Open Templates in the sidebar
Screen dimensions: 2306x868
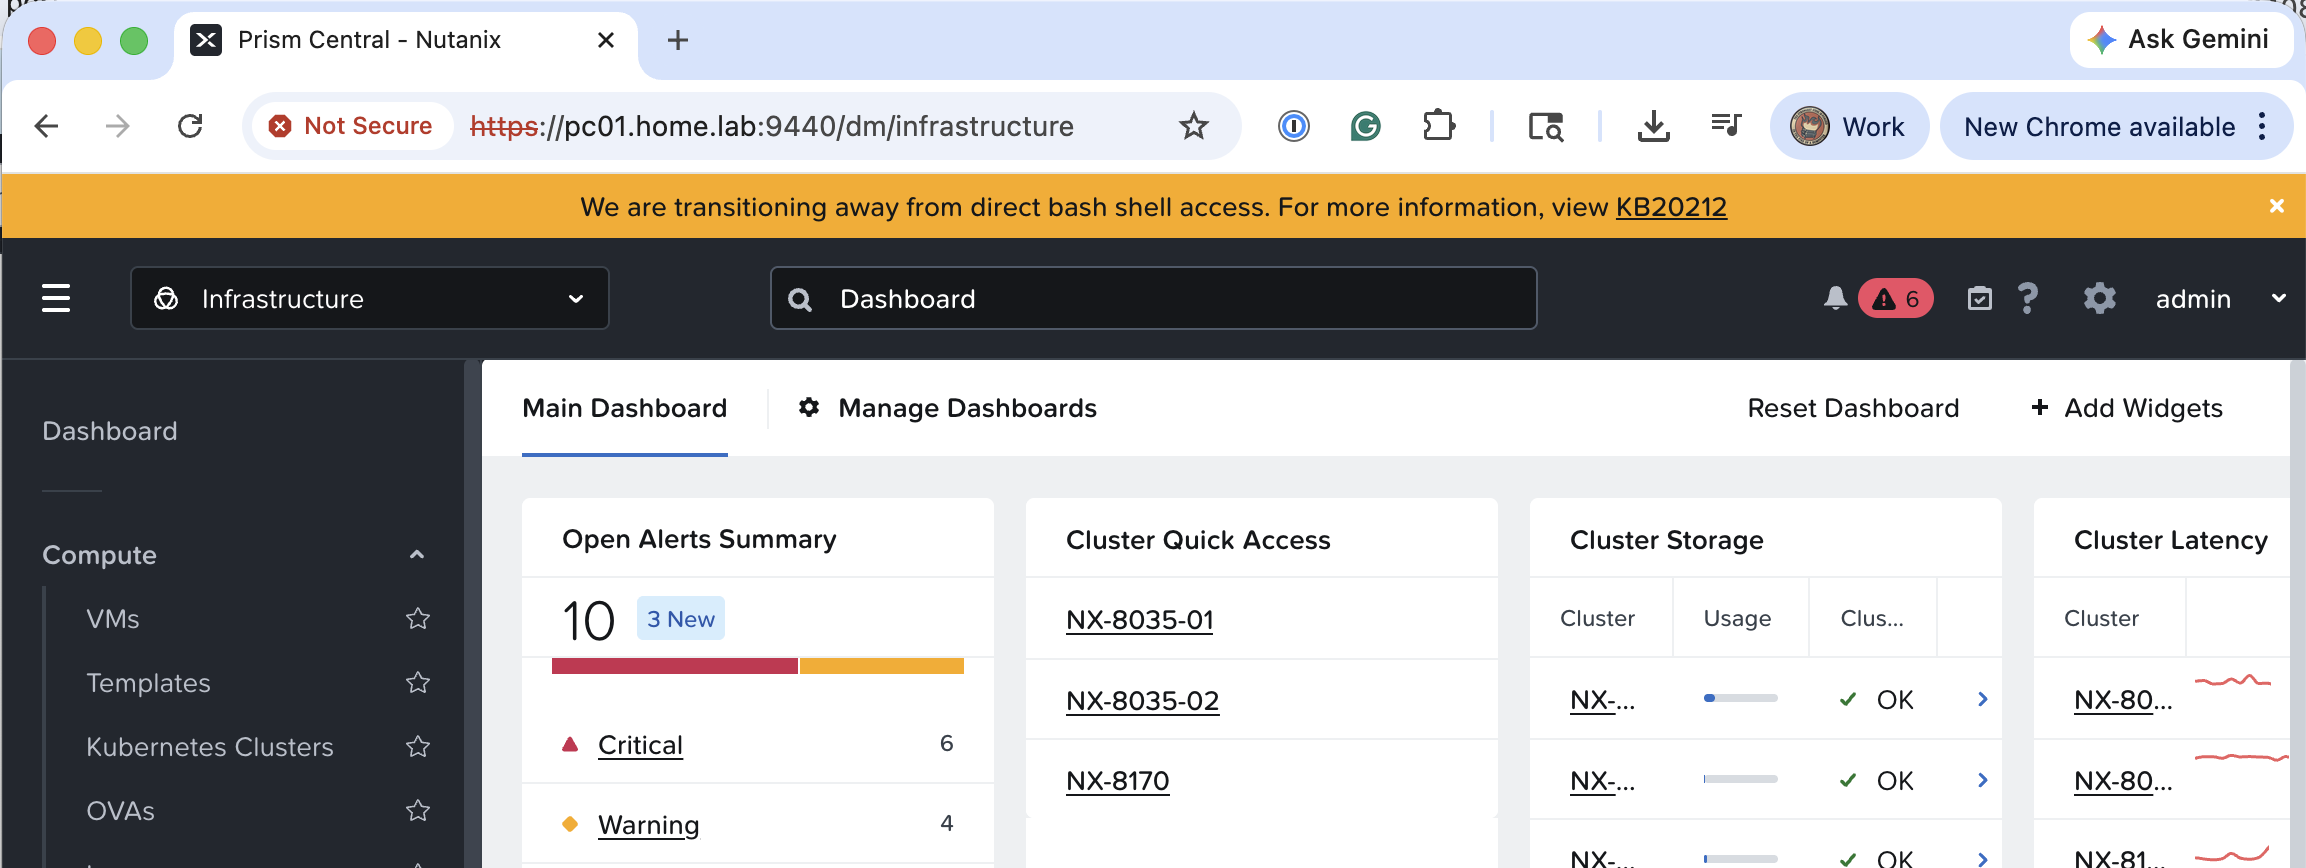pyautogui.click(x=148, y=683)
